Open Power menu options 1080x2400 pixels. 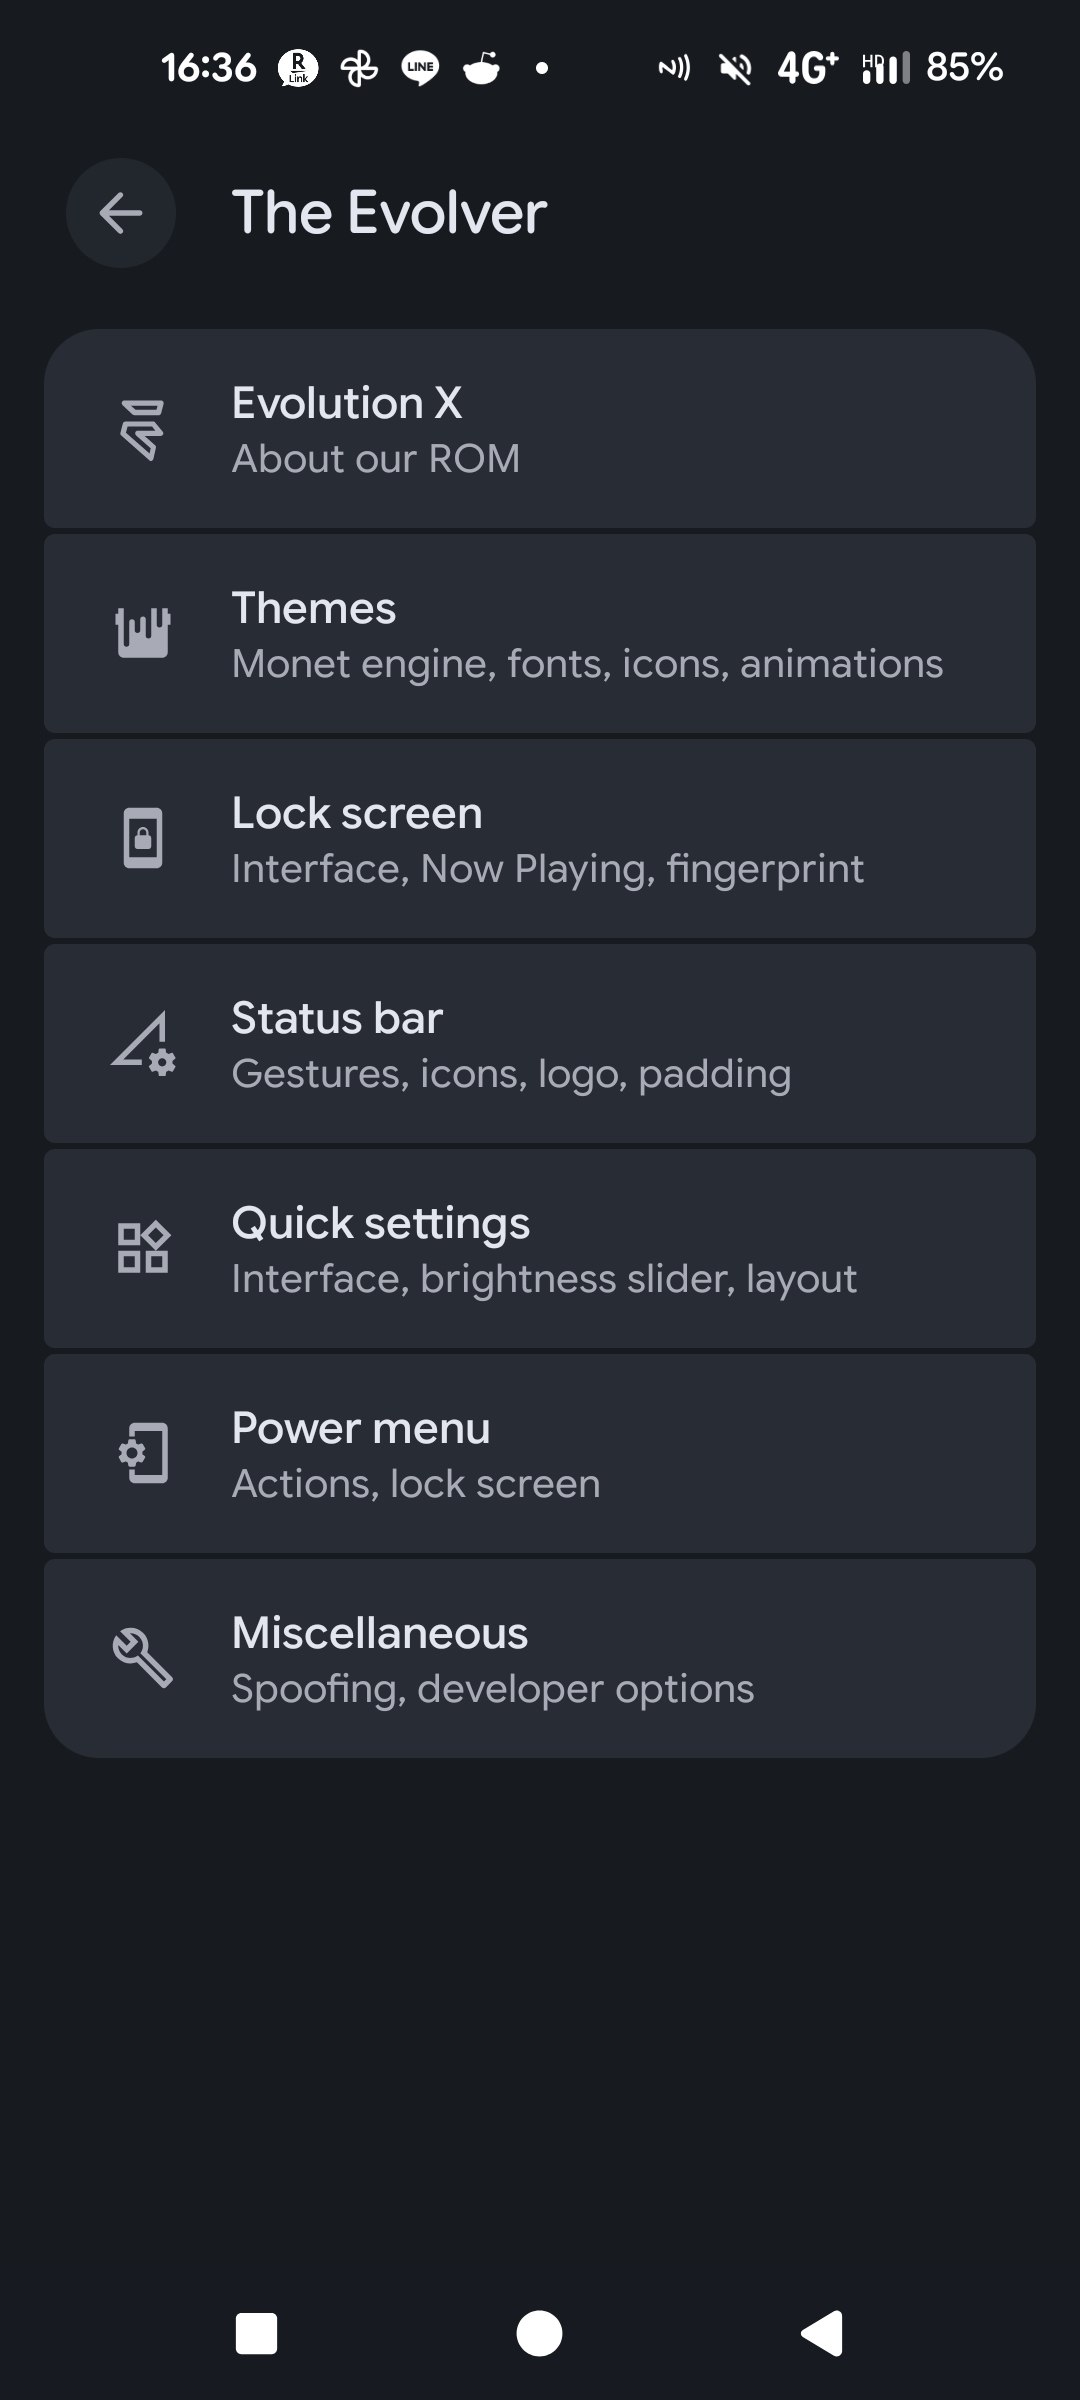(x=540, y=1454)
